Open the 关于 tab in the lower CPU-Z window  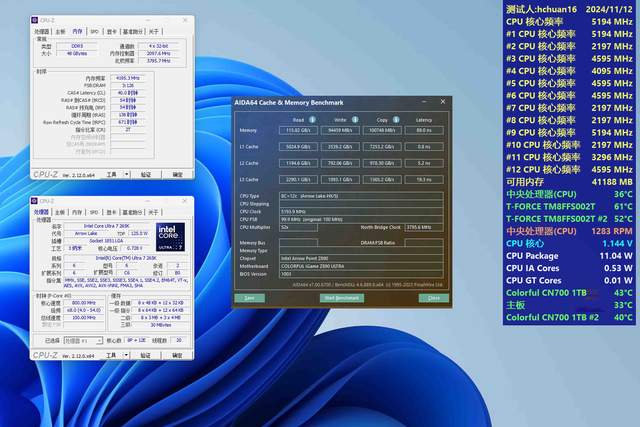click(x=153, y=212)
